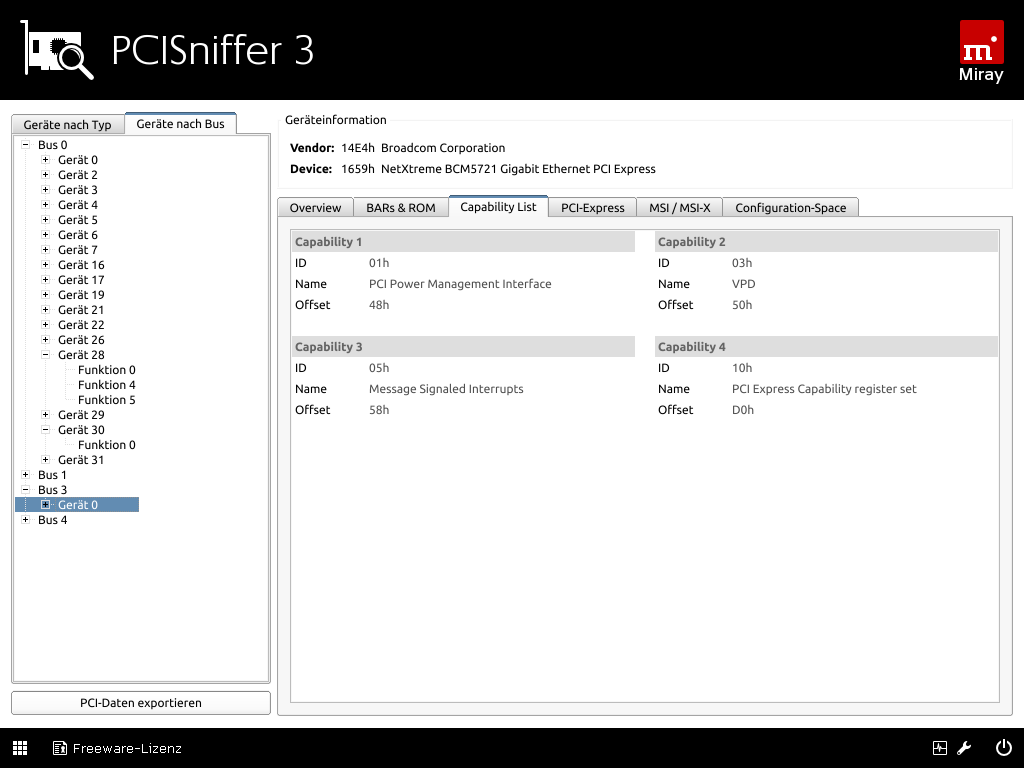Open the application grid menu icon

click(20, 748)
